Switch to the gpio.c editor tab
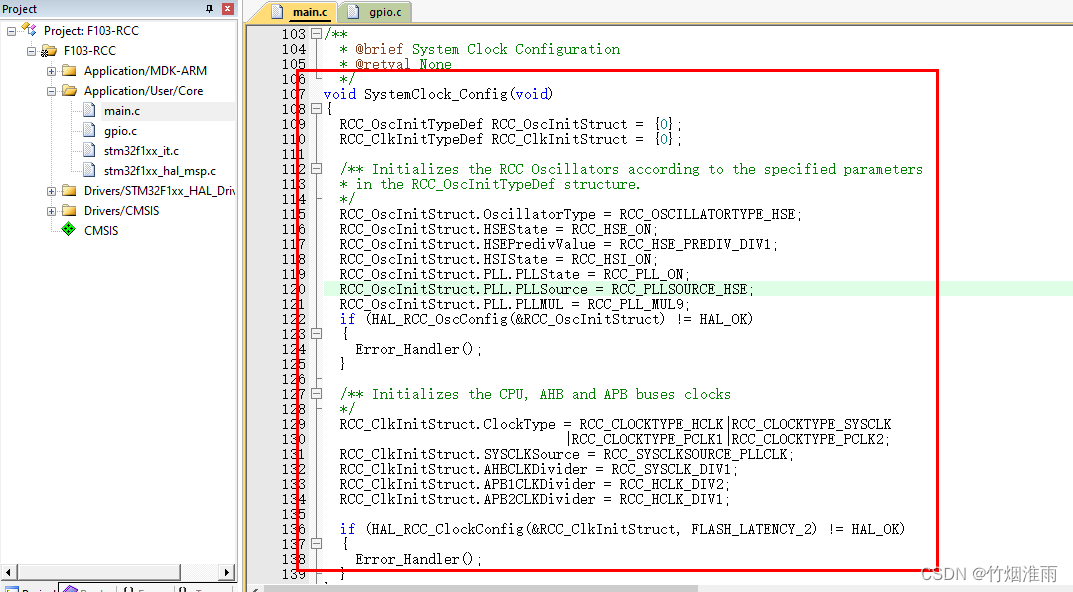1073x592 pixels. (384, 14)
